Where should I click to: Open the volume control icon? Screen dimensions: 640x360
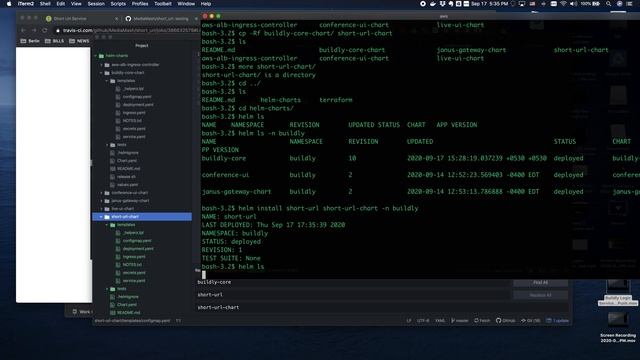tap(573, 4)
